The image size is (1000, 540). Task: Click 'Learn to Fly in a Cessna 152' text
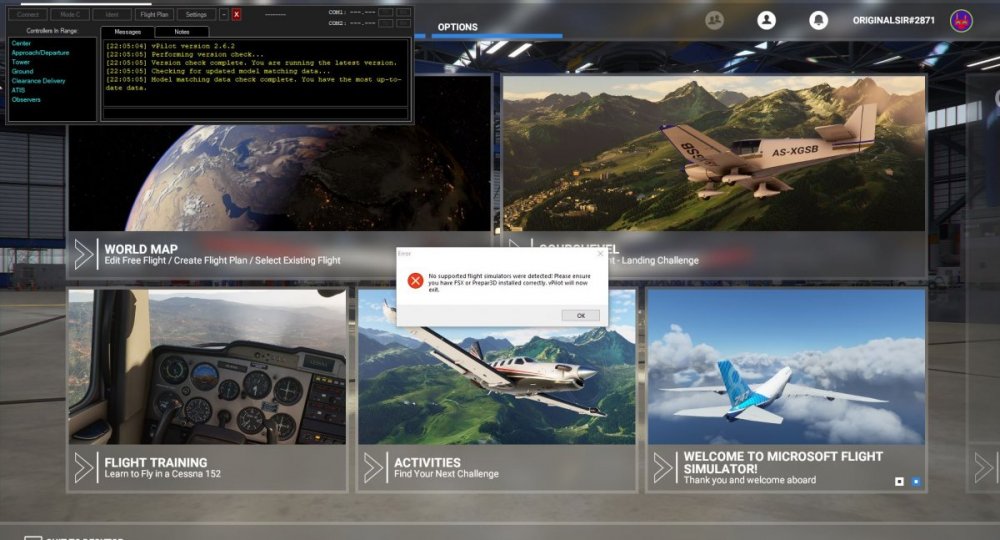pyautogui.click(x=163, y=474)
